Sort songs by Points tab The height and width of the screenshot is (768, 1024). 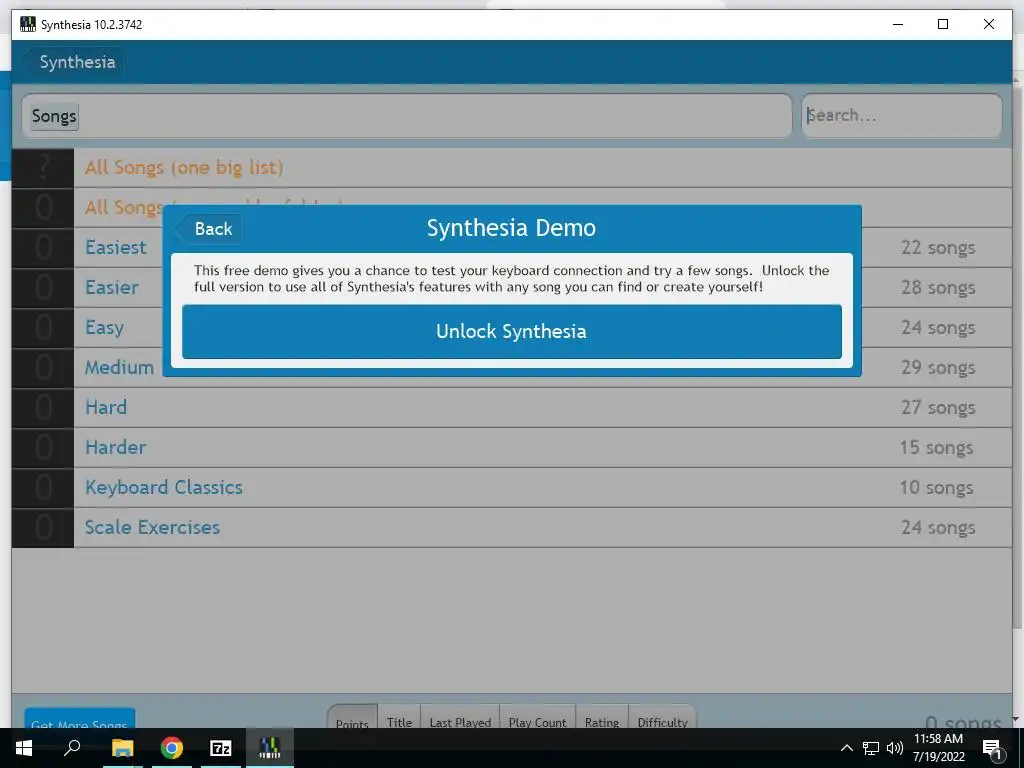(x=352, y=717)
